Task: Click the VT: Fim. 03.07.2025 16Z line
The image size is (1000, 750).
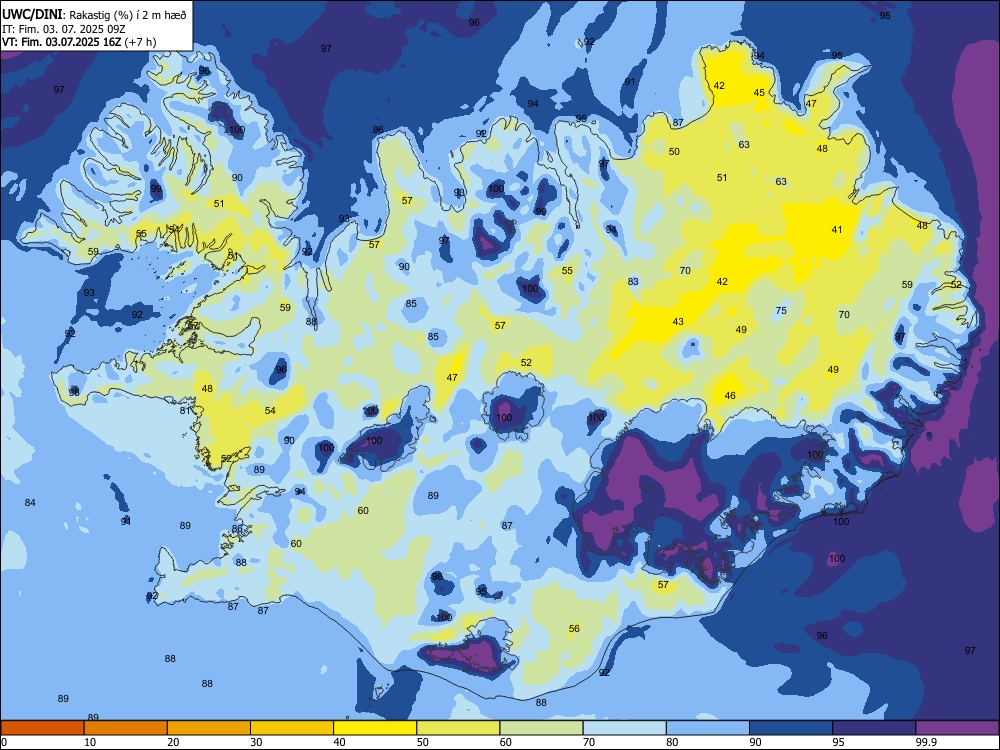Action: click(x=79, y=42)
